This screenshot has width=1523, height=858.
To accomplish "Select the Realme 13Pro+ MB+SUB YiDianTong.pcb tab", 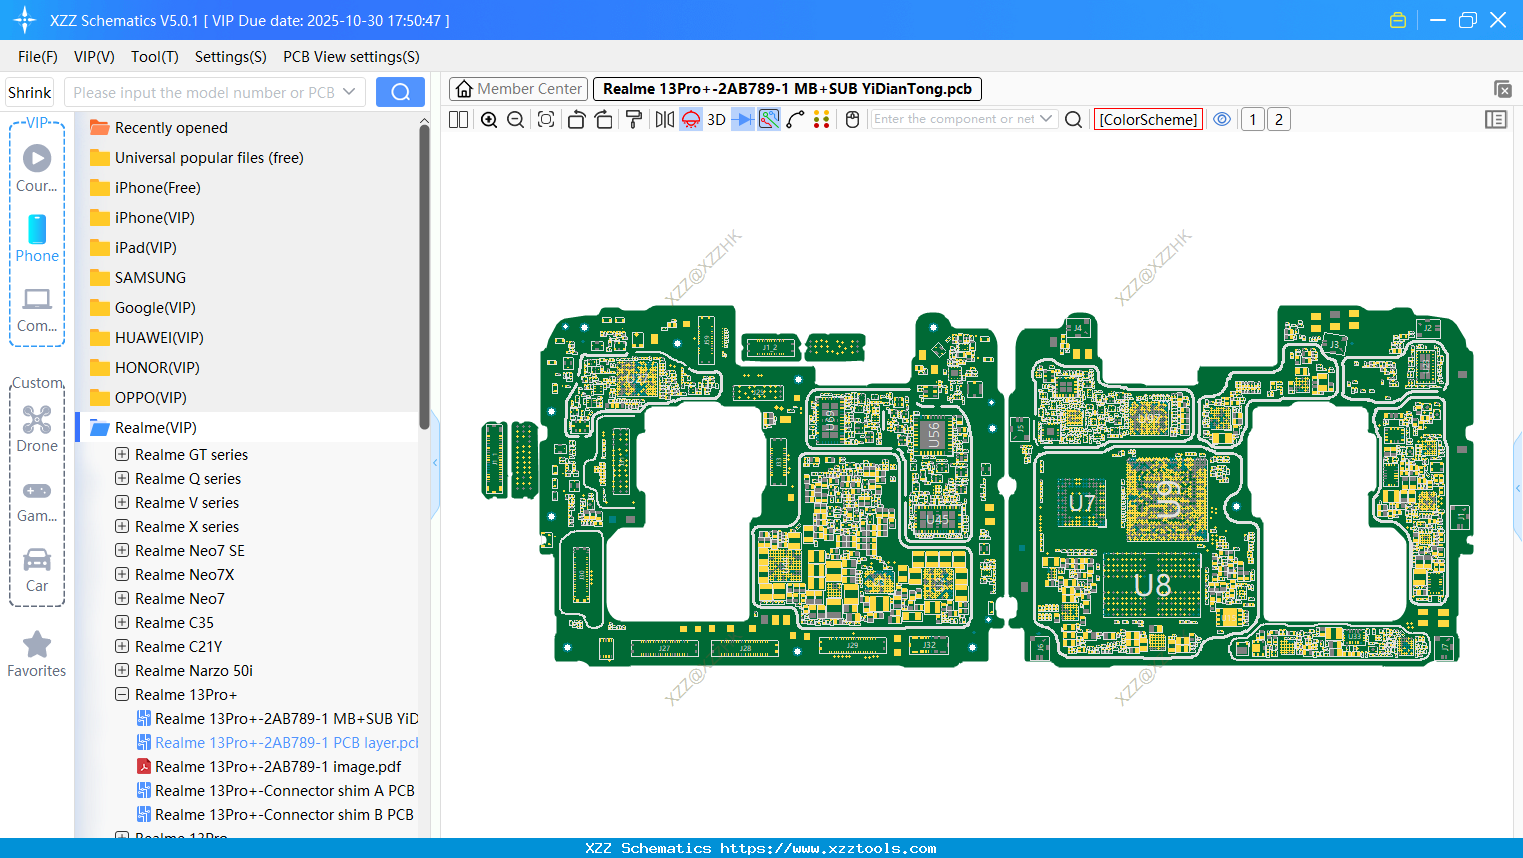I will coord(787,89).
